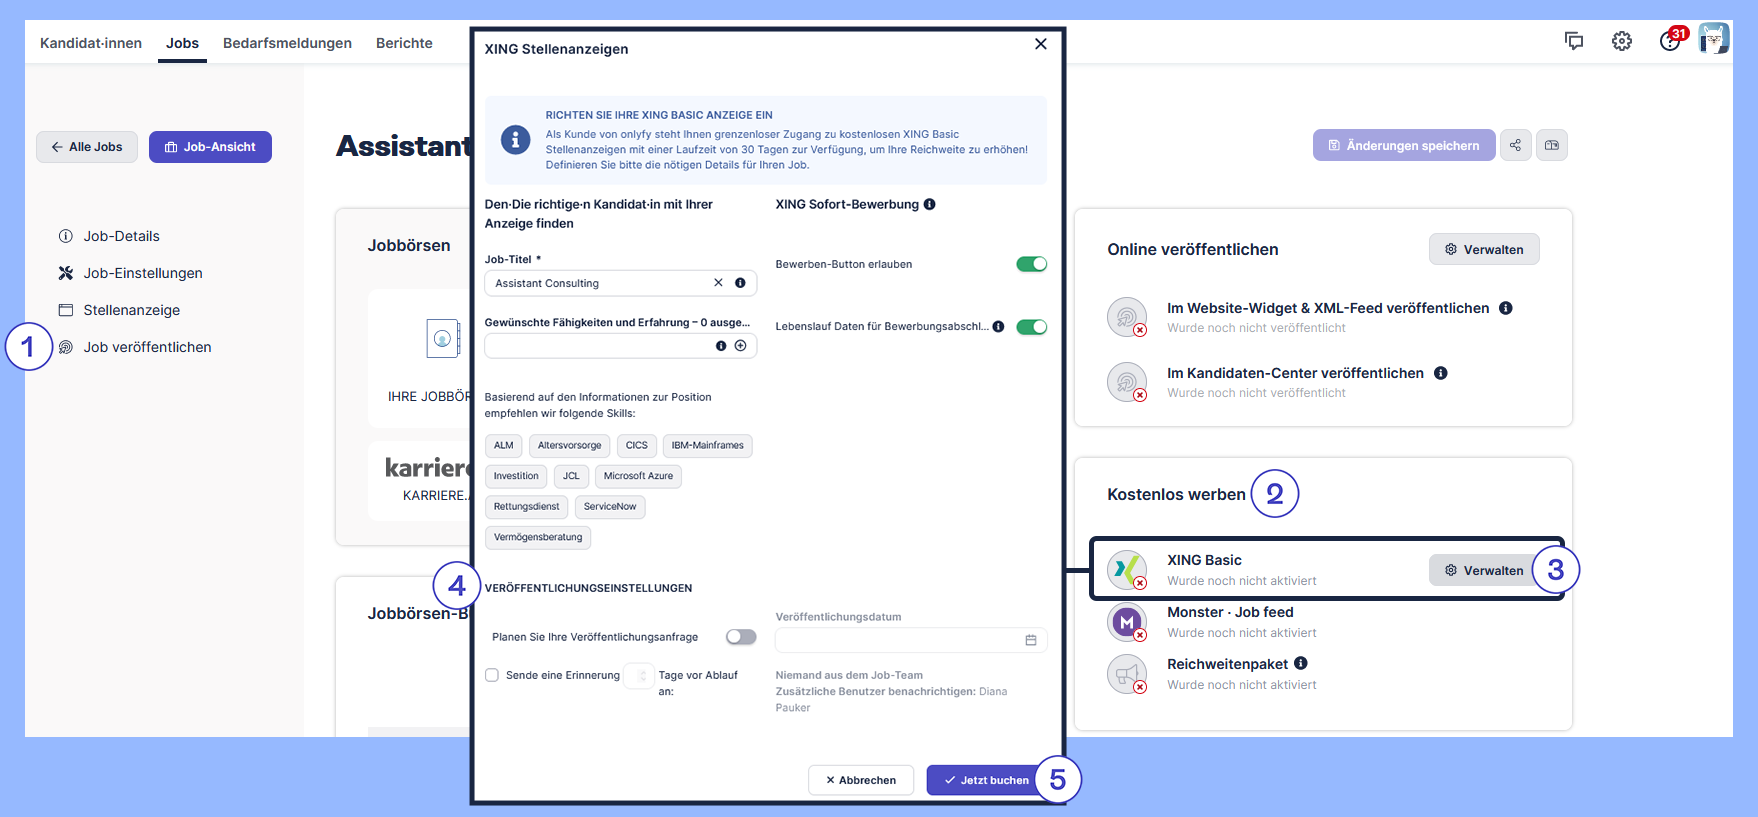Click the XING Basic logo icon
Image resolution: width=1758 pixels, height=817 pixels.
pyautogui.click(x=1127, y=569)
